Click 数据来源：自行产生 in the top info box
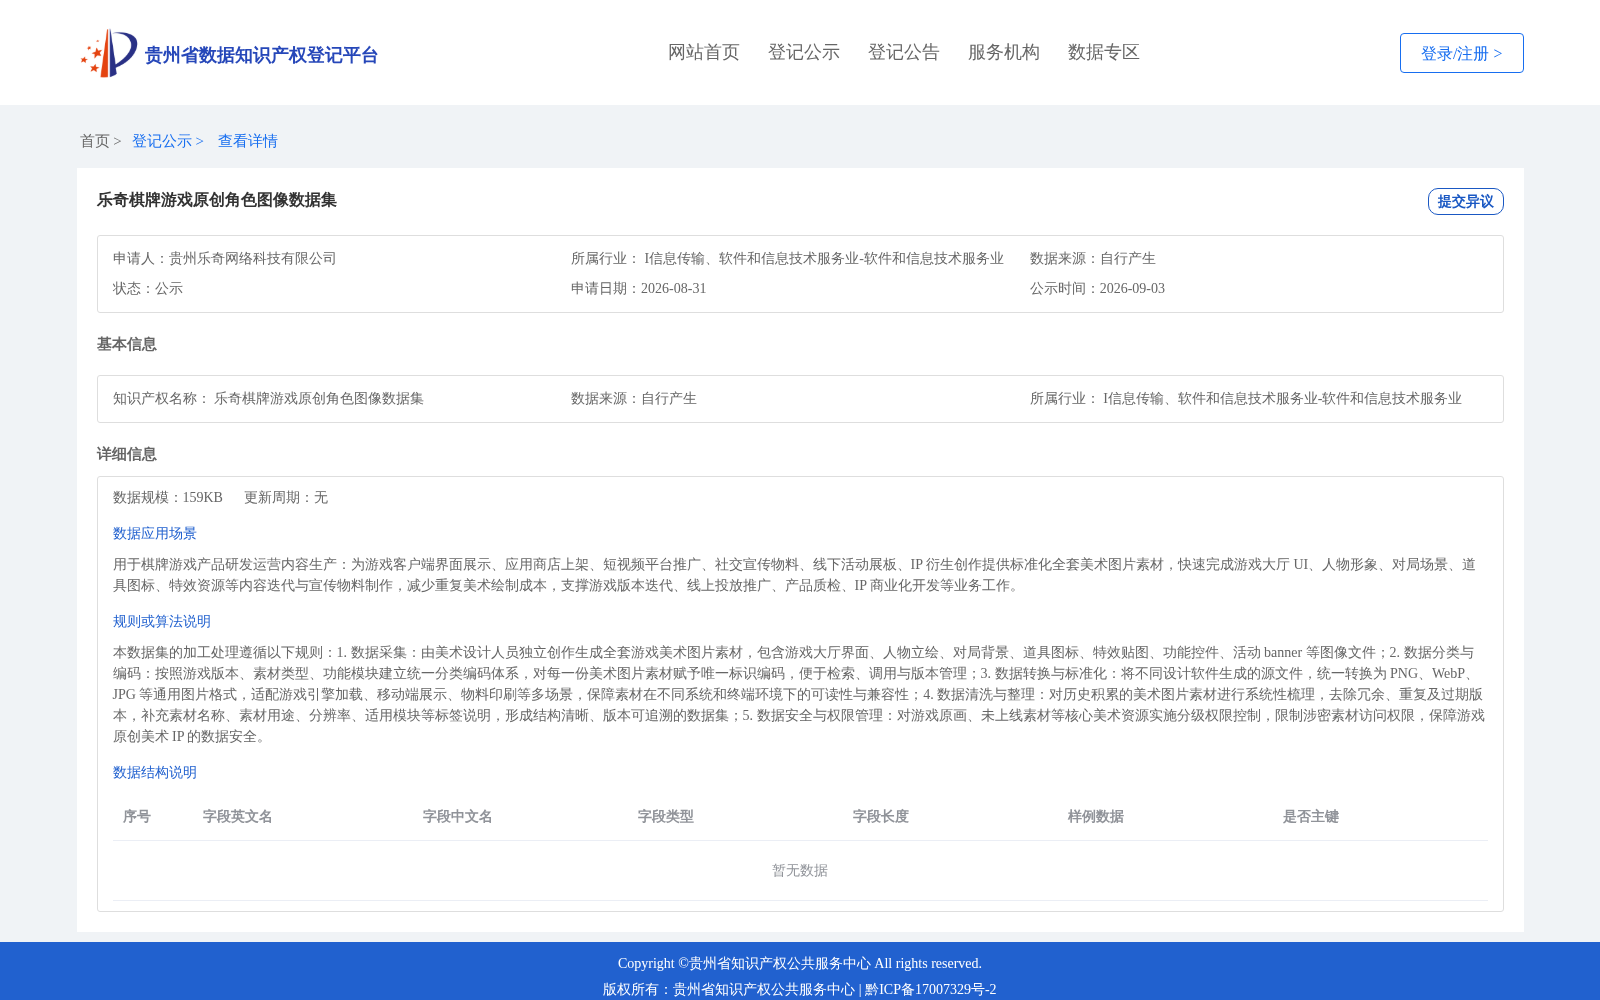This screenshot has width=1600, height=1000. (1093, 258)
